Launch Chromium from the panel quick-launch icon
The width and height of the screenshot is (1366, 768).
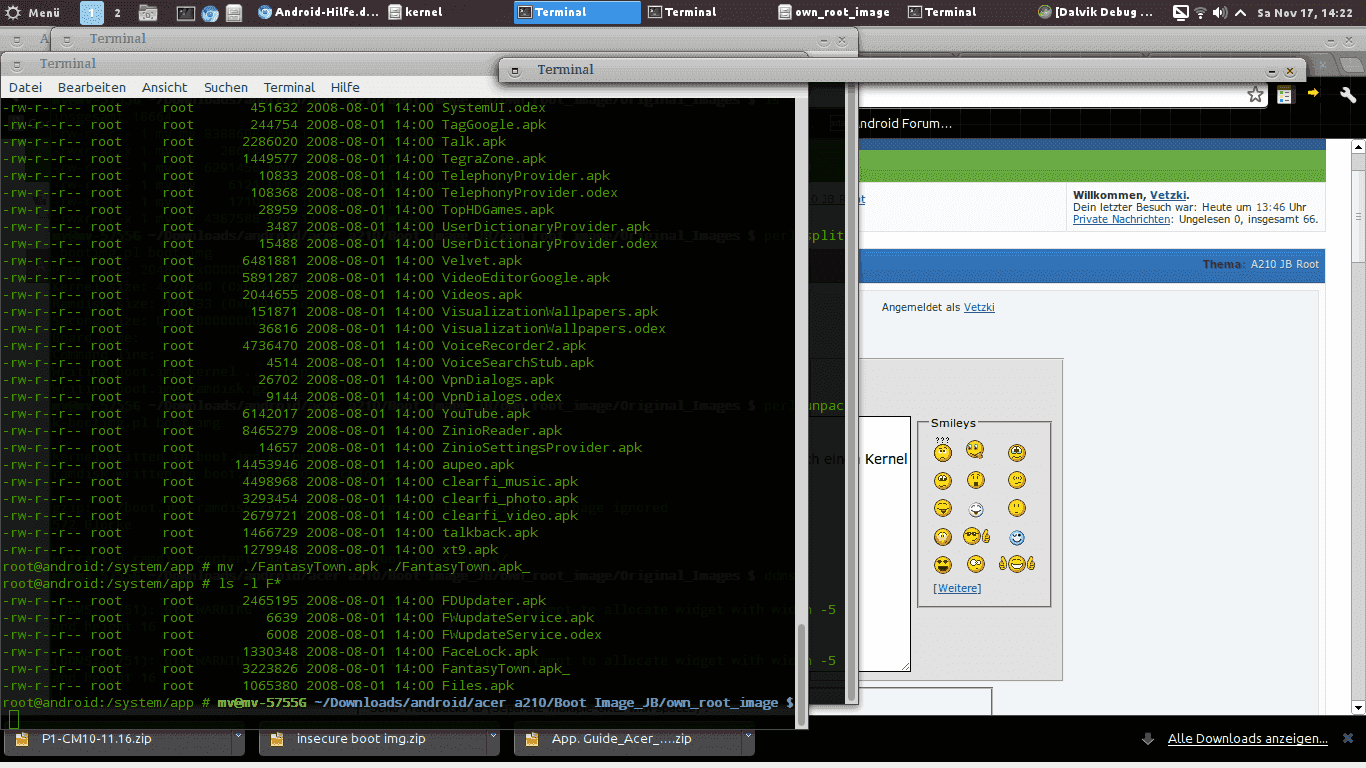209,13
